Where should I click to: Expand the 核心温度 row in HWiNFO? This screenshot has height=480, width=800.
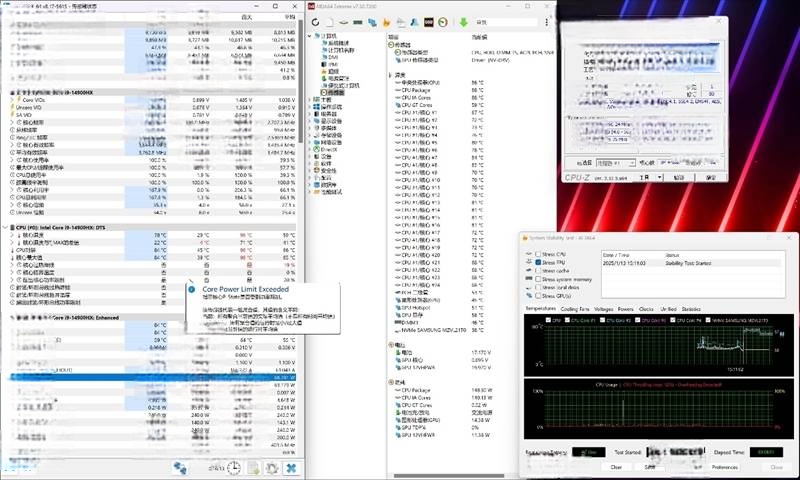tap(12, 235)
